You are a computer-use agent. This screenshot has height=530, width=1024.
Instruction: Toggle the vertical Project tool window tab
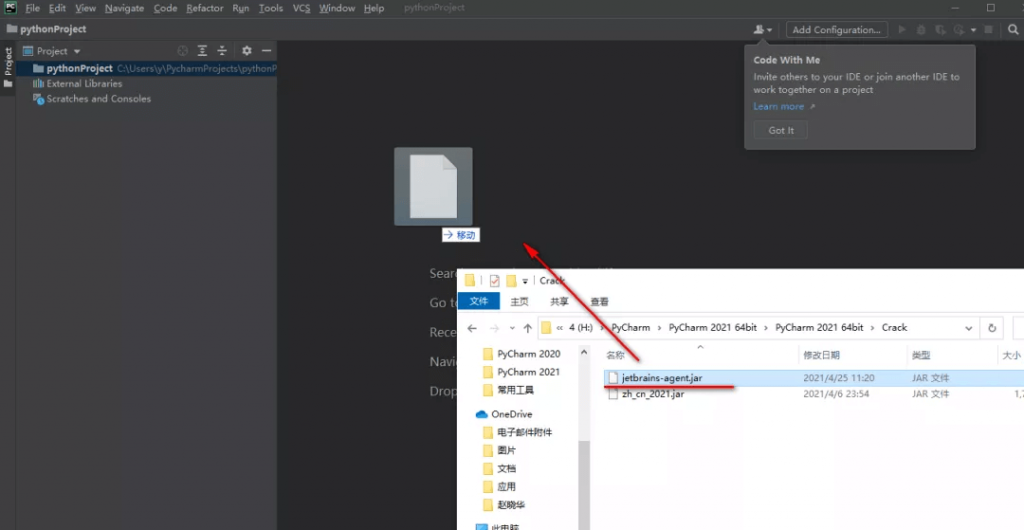[8, 61]
